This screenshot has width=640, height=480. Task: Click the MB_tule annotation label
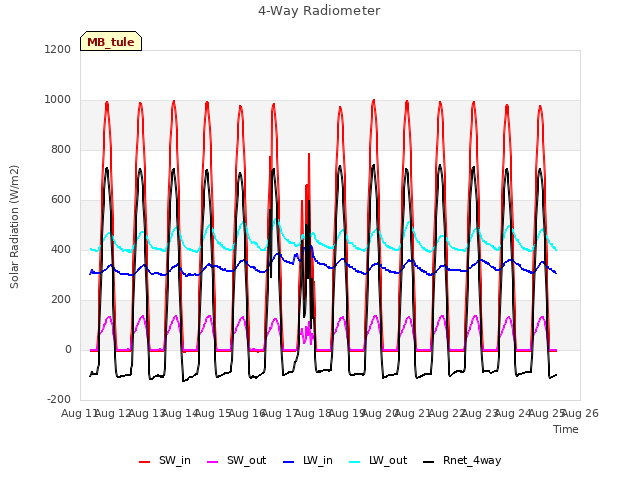click(x=111, y=42)
